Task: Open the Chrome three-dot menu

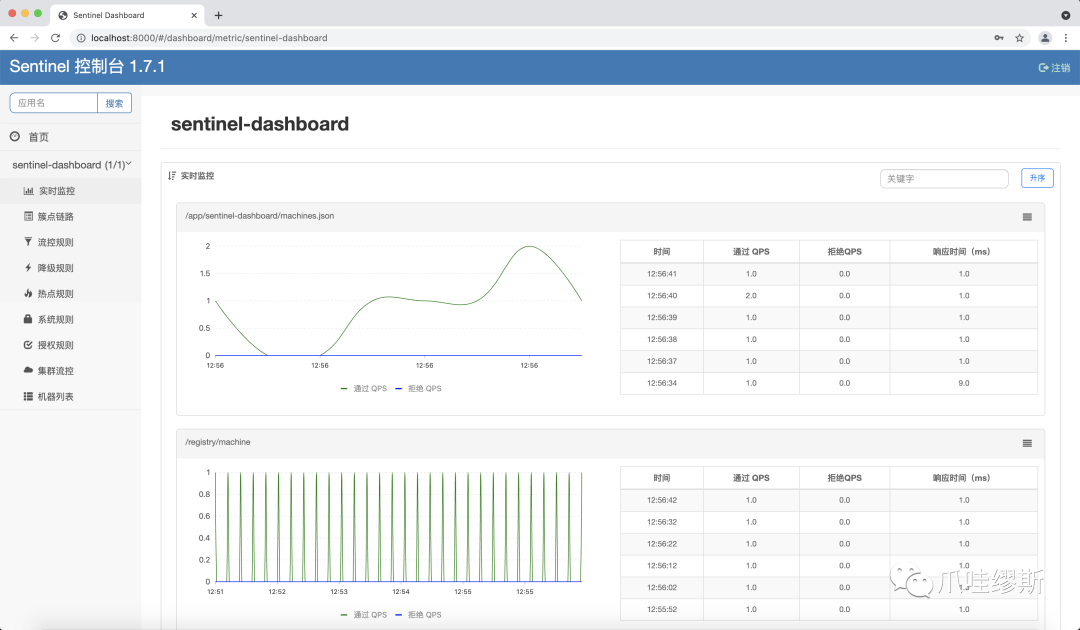Action: click(x=1066, y=38)
